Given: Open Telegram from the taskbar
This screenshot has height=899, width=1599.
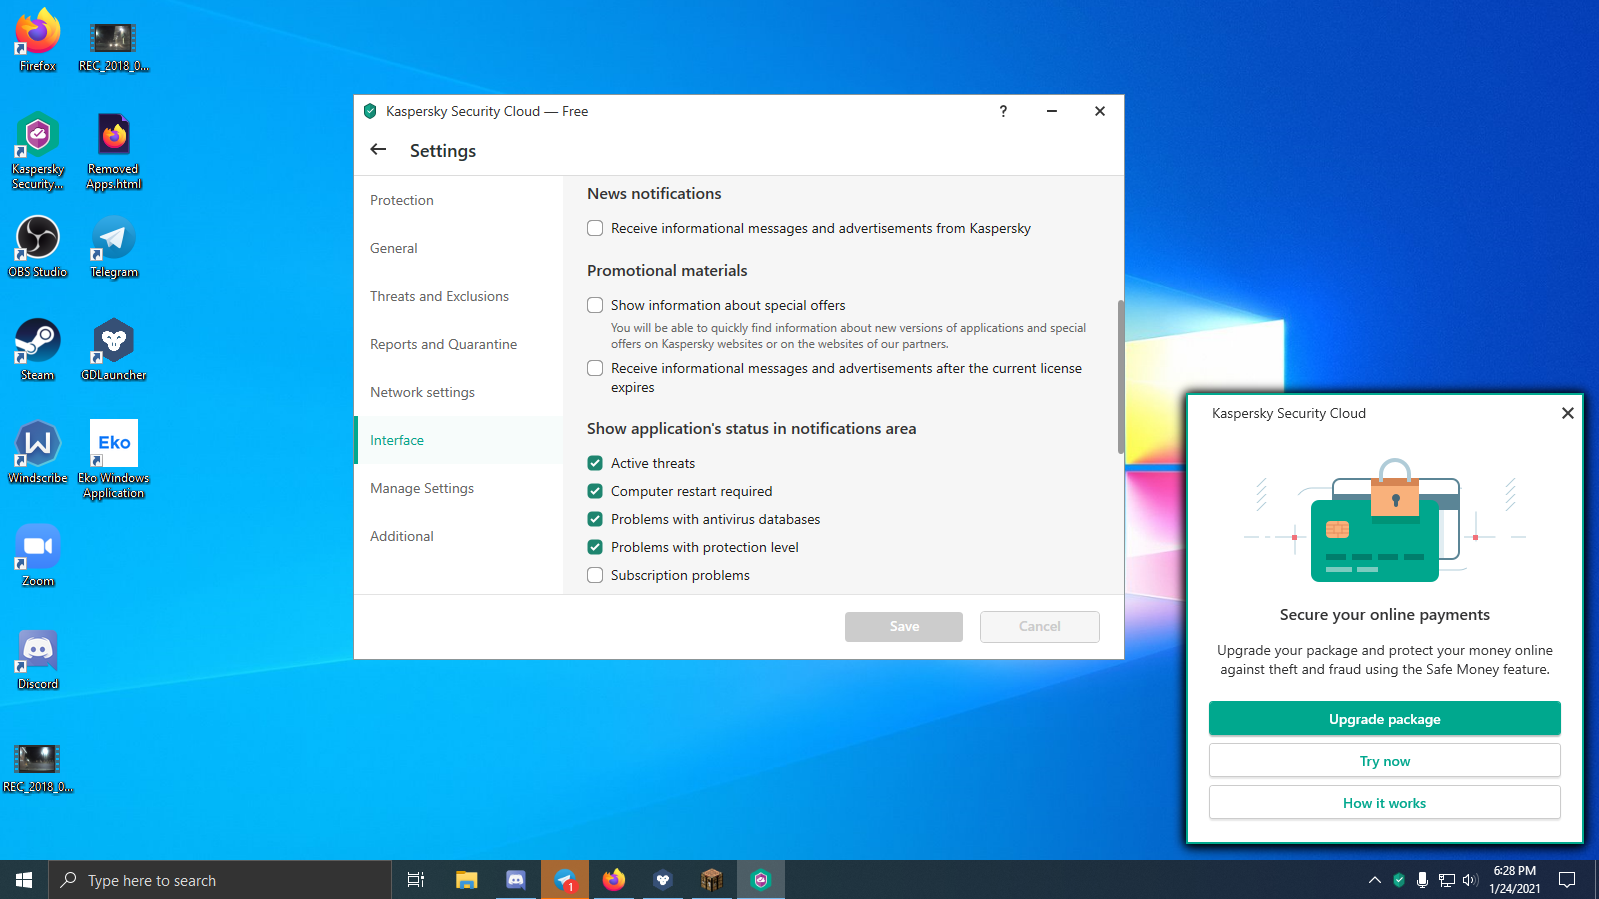Looking at the screenshot, I should pos(565,880).
